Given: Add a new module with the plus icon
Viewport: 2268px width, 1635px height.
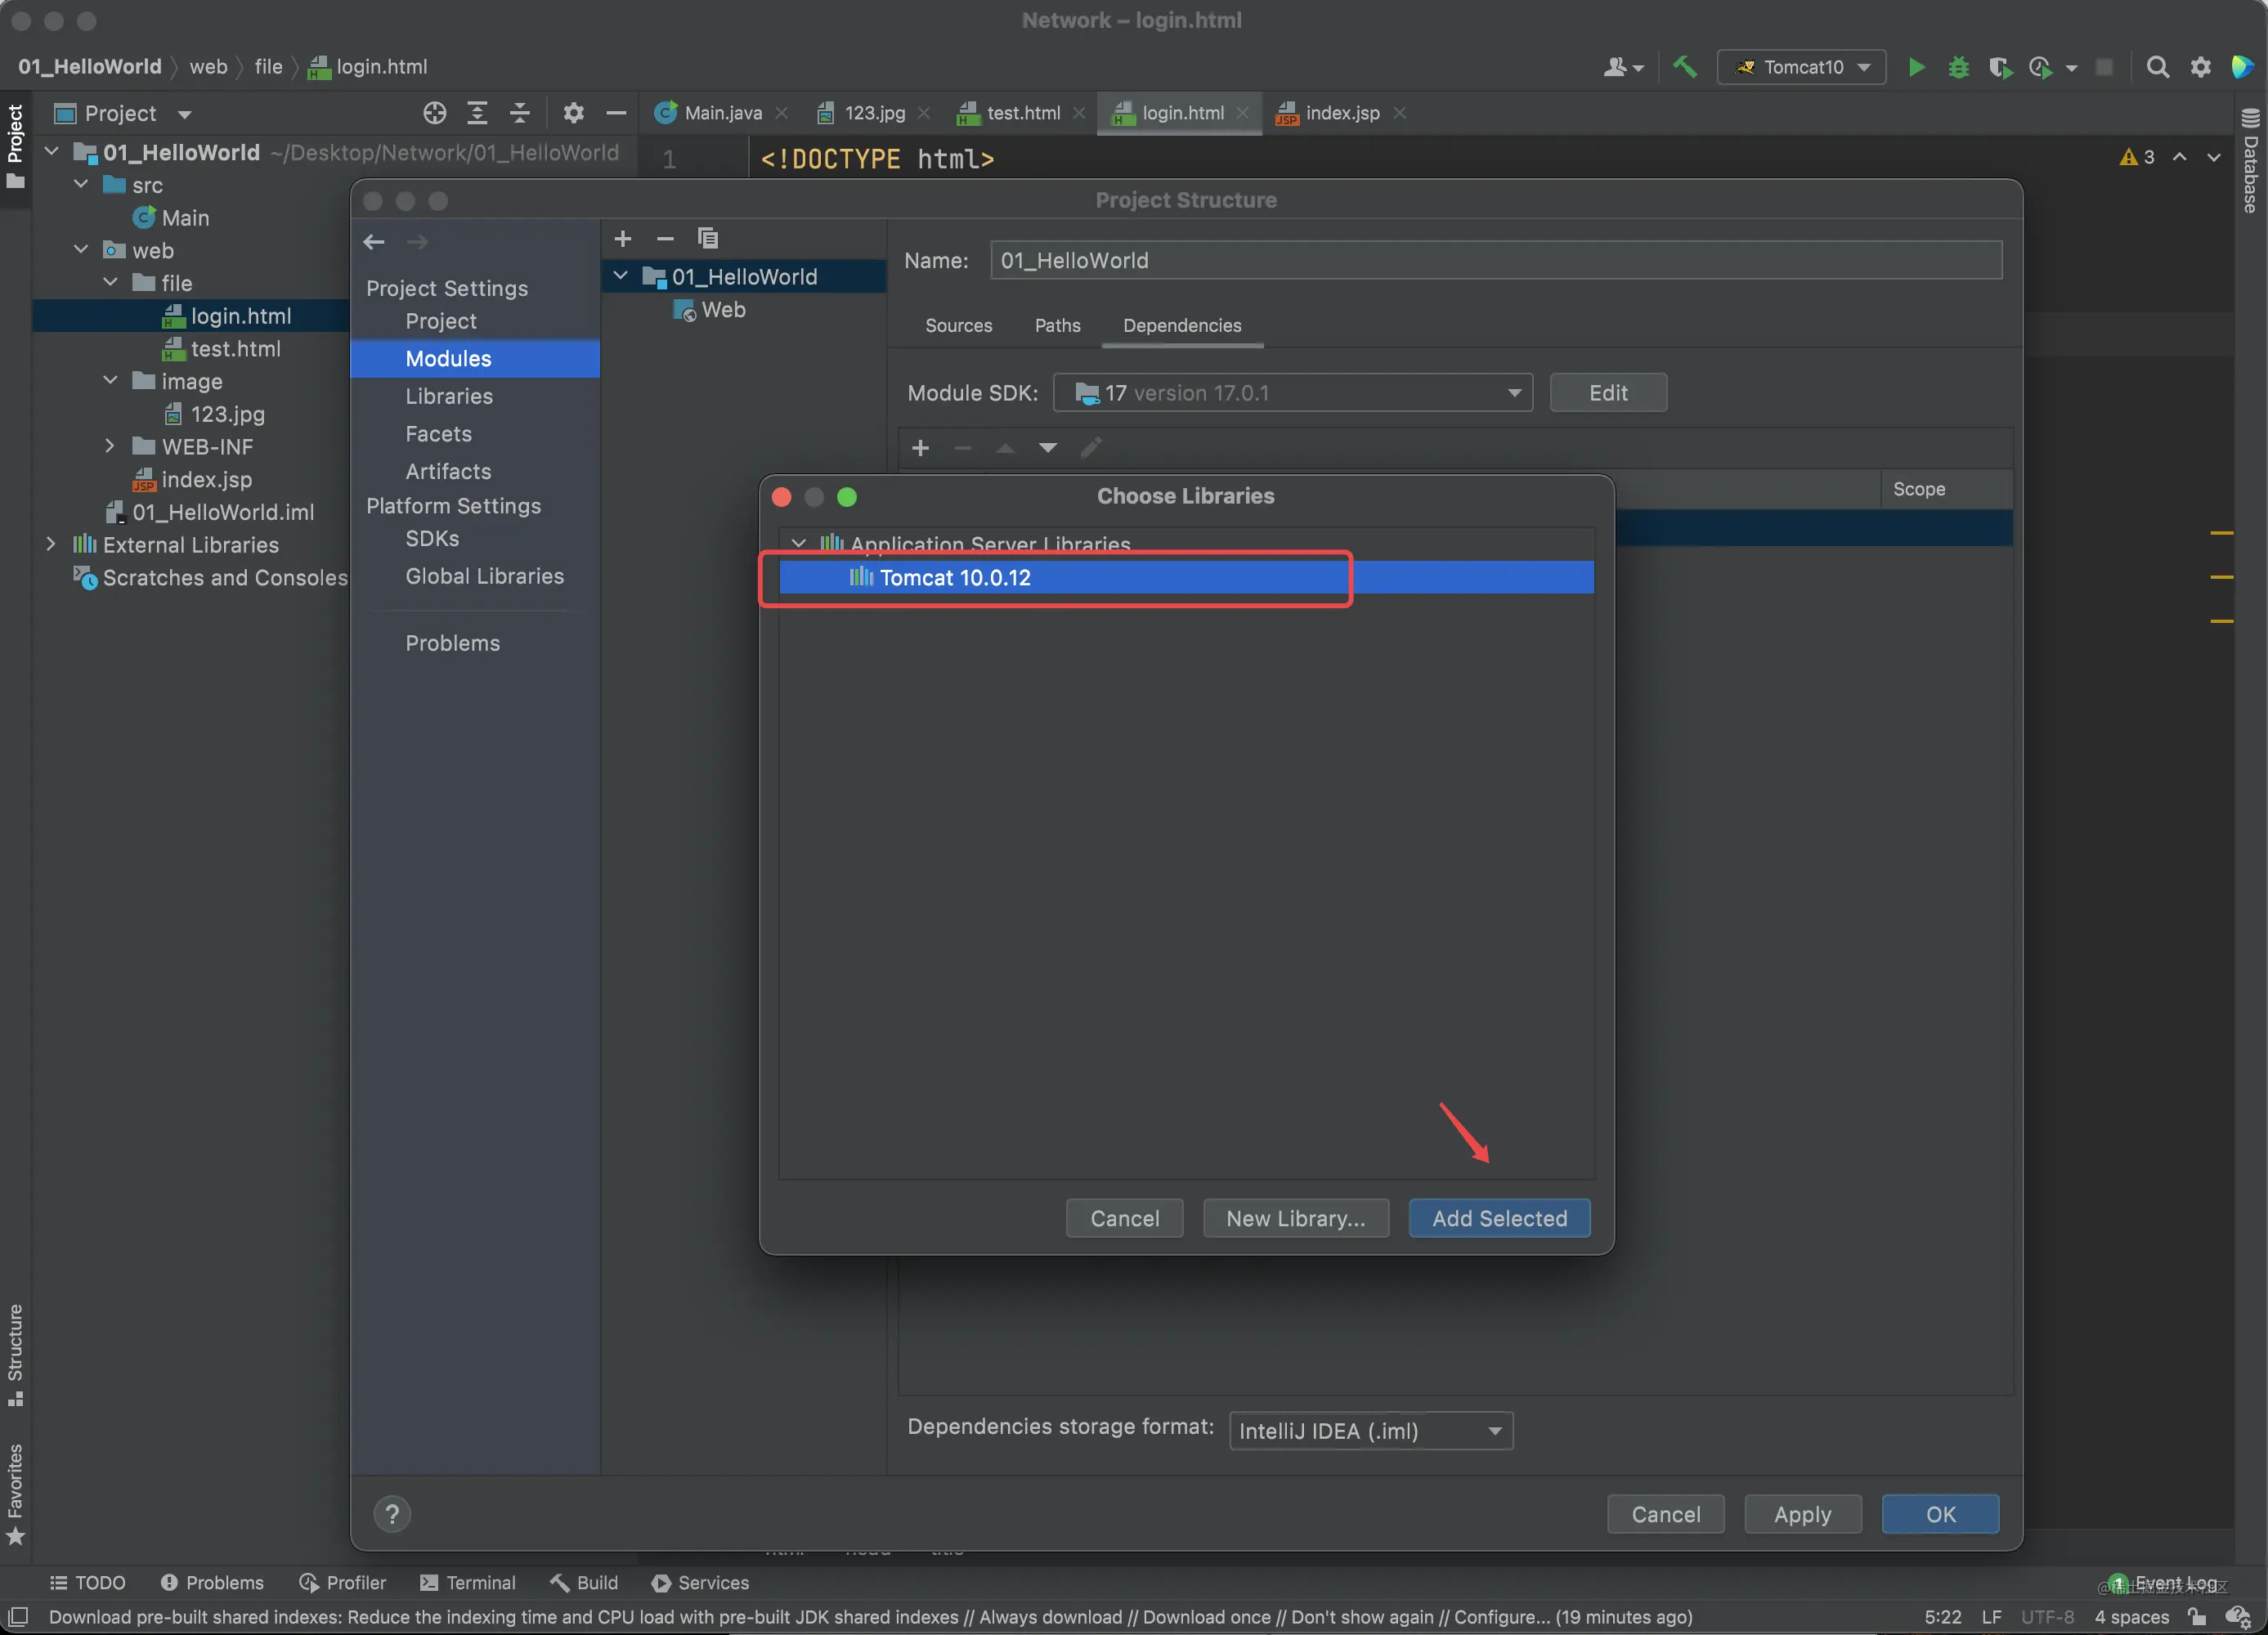Looking at the screenshot, I should pos(623,238).
